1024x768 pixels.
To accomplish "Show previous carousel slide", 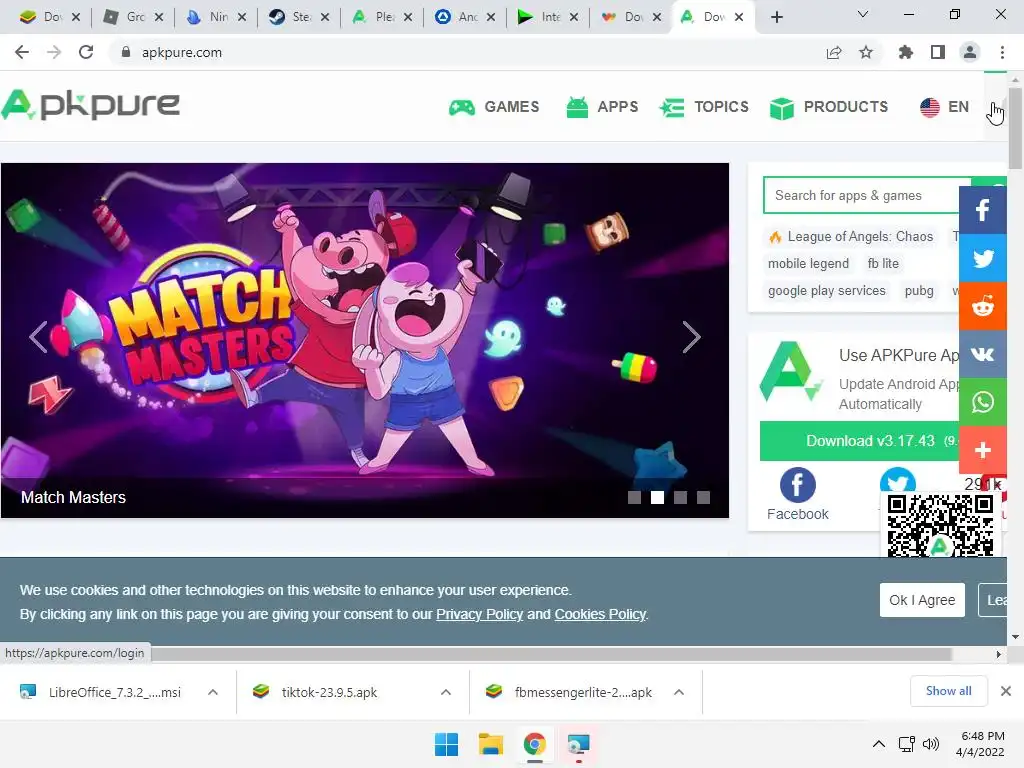I will point(39,337).
